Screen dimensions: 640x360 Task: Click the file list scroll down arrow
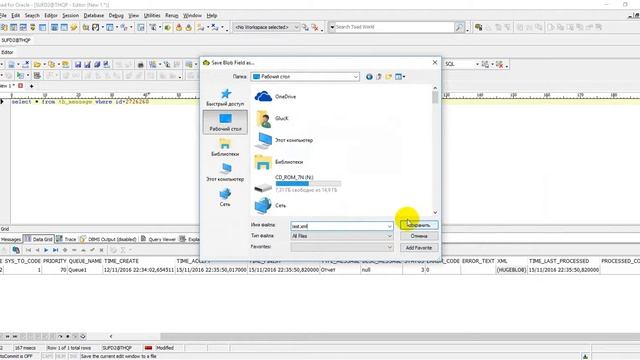435,212
